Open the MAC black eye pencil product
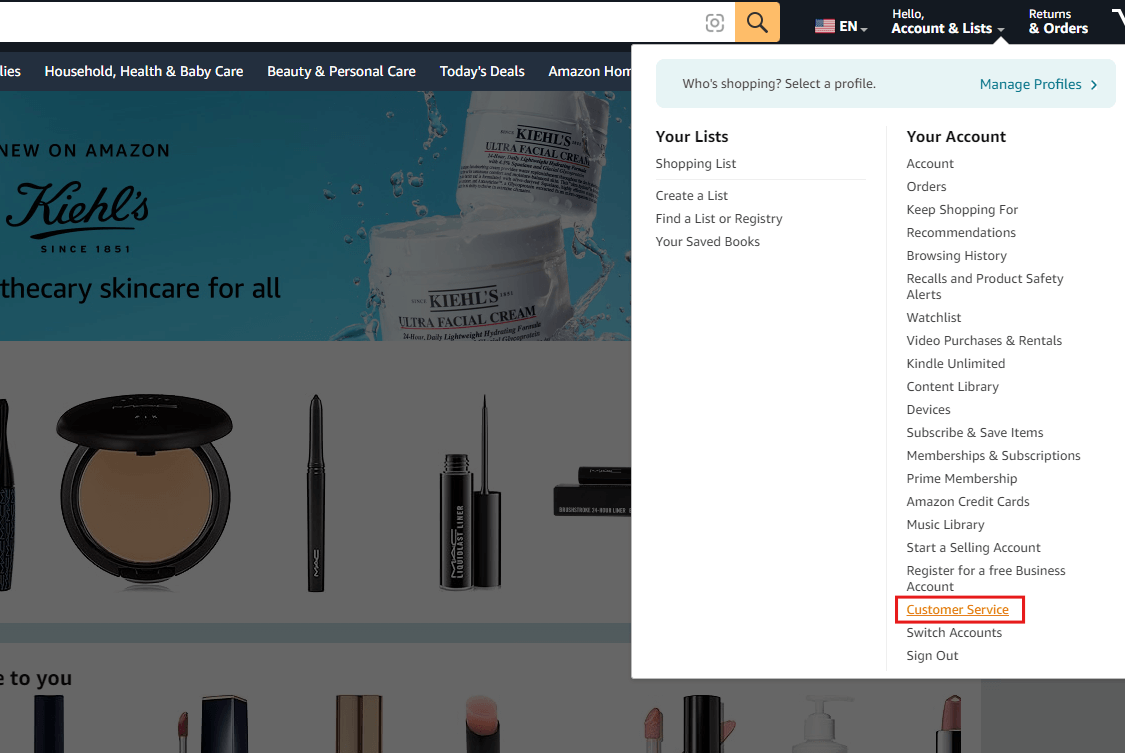The width and height of the screenshot is (1125, 753). (316, 493)
